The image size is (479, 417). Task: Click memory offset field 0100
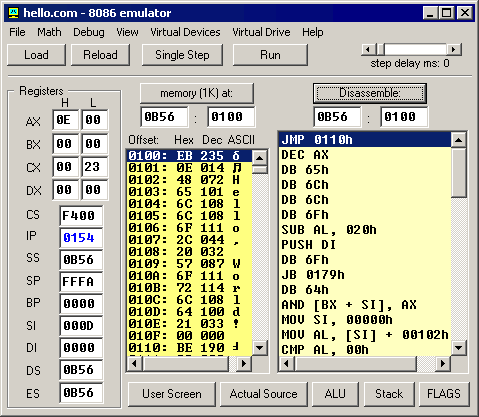pos(231,117)
